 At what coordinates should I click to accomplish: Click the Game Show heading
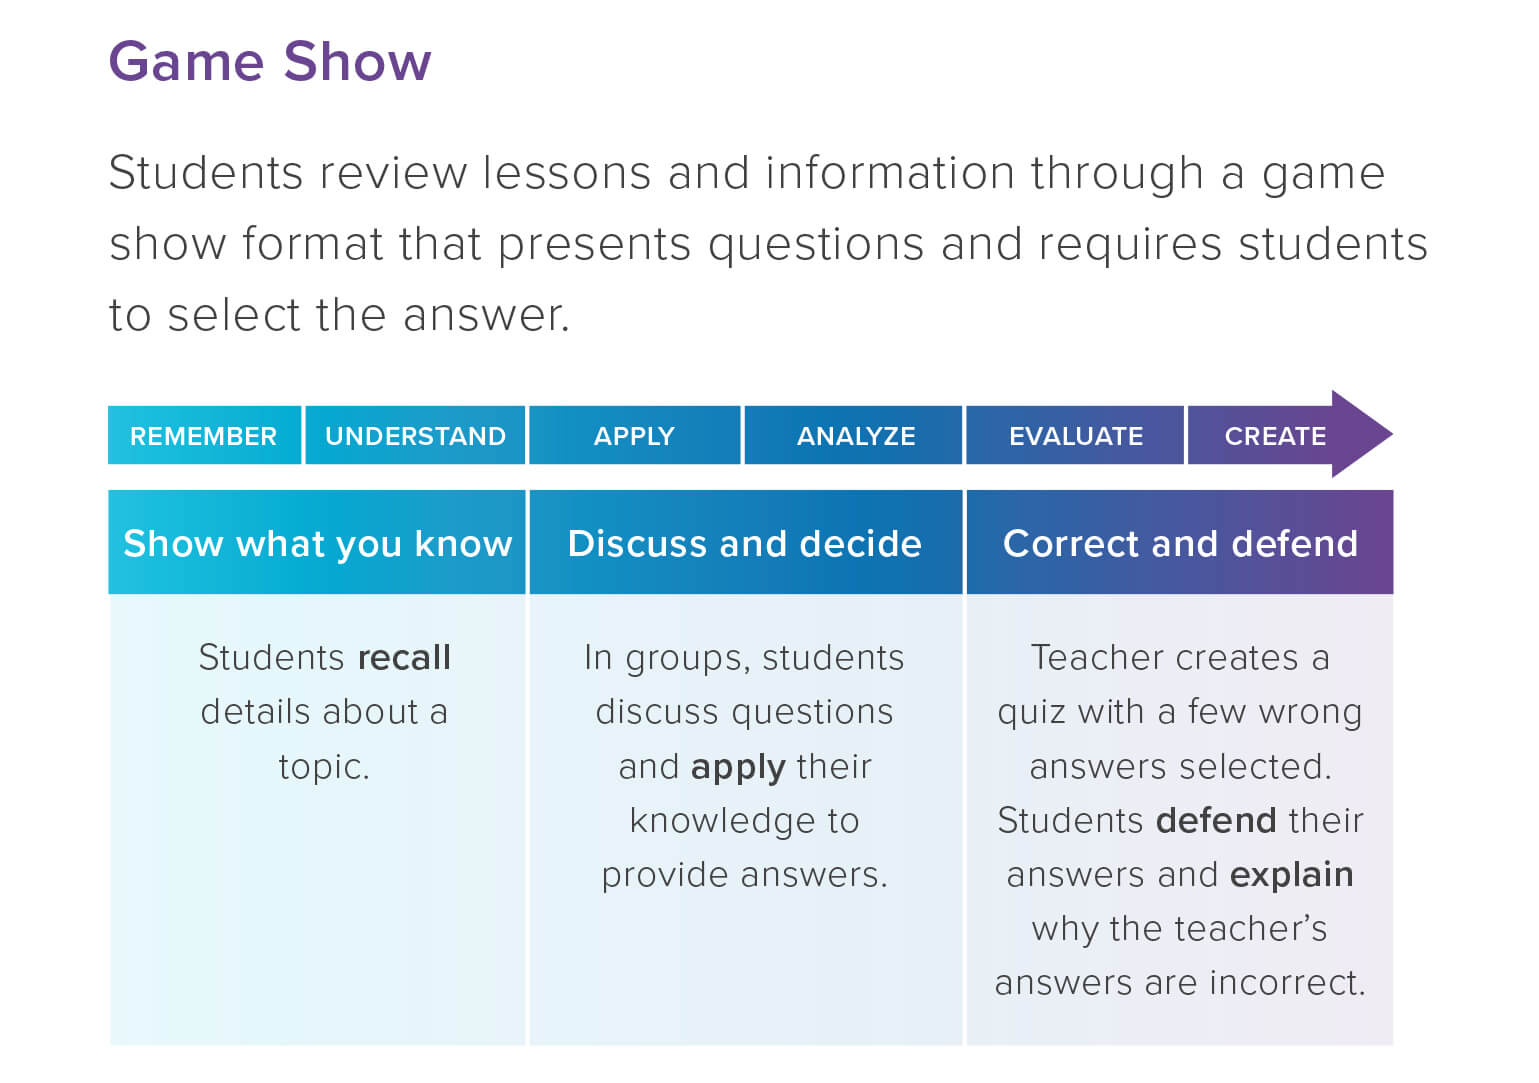pos(269,62)
